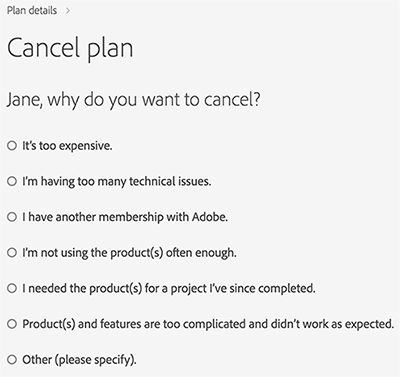
Task: Click the "I'm not using the product(s) often enough." text
Action: point(129,253)
